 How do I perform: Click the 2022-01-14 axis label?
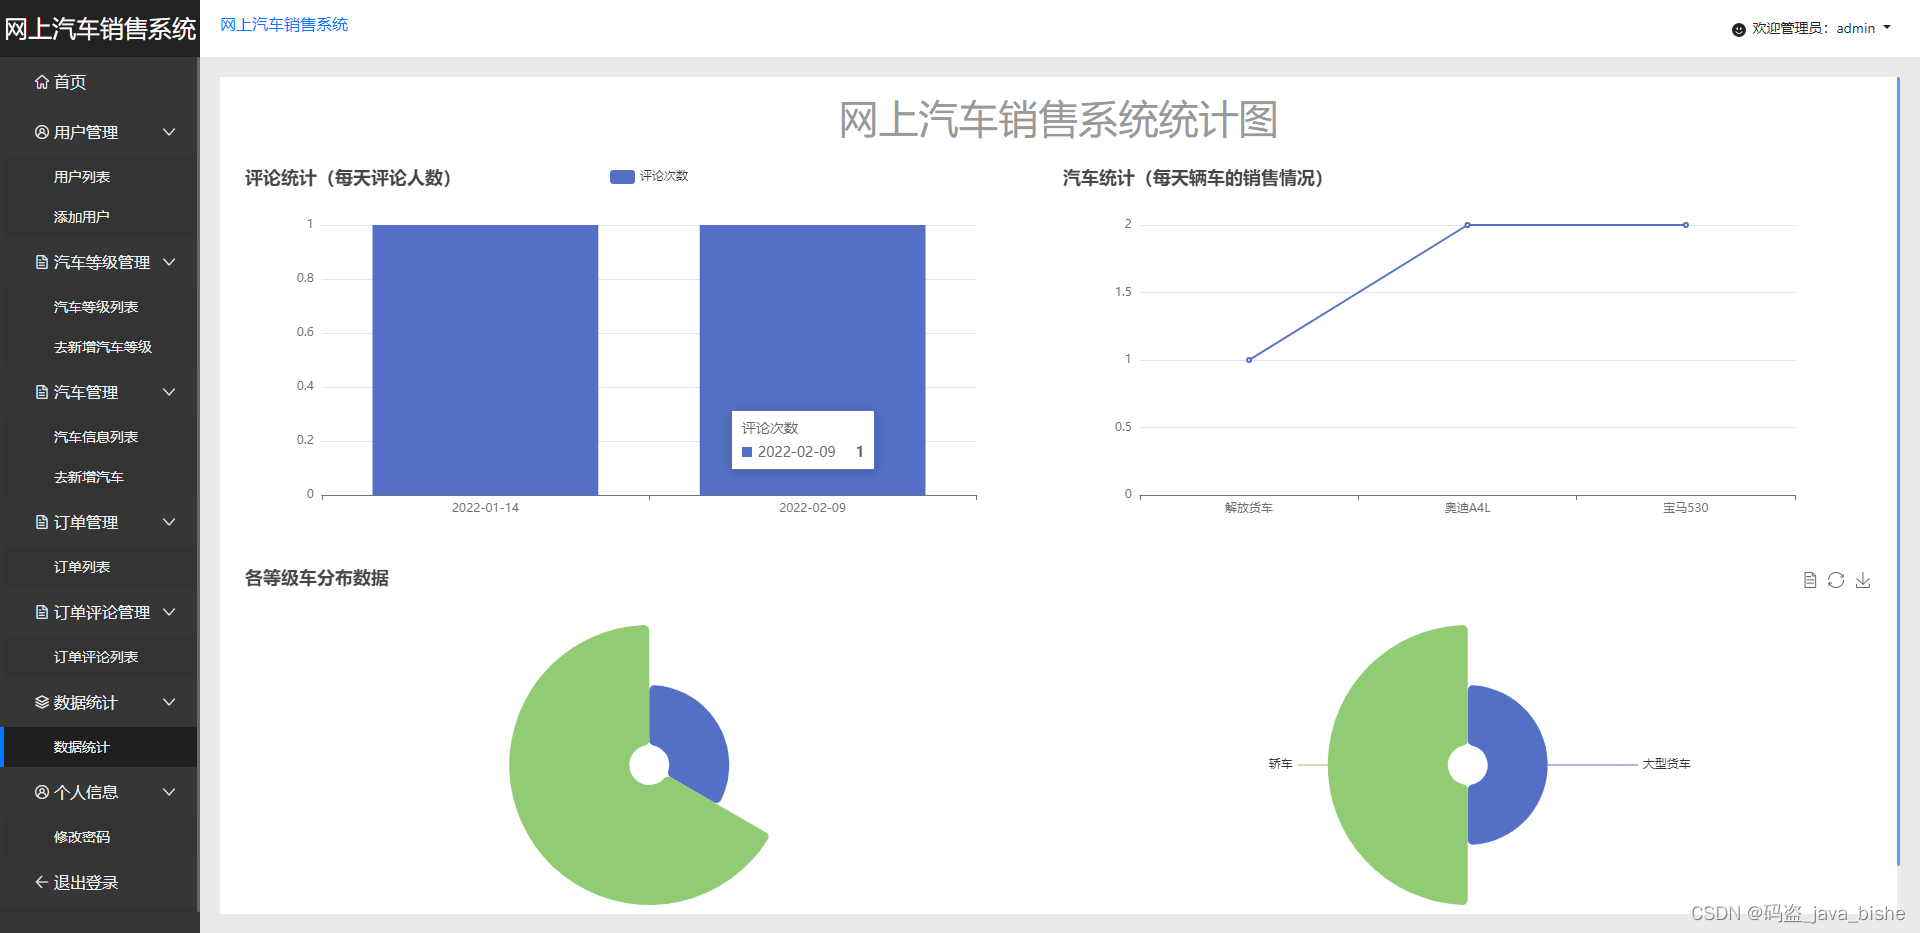[x=485, y=508]
